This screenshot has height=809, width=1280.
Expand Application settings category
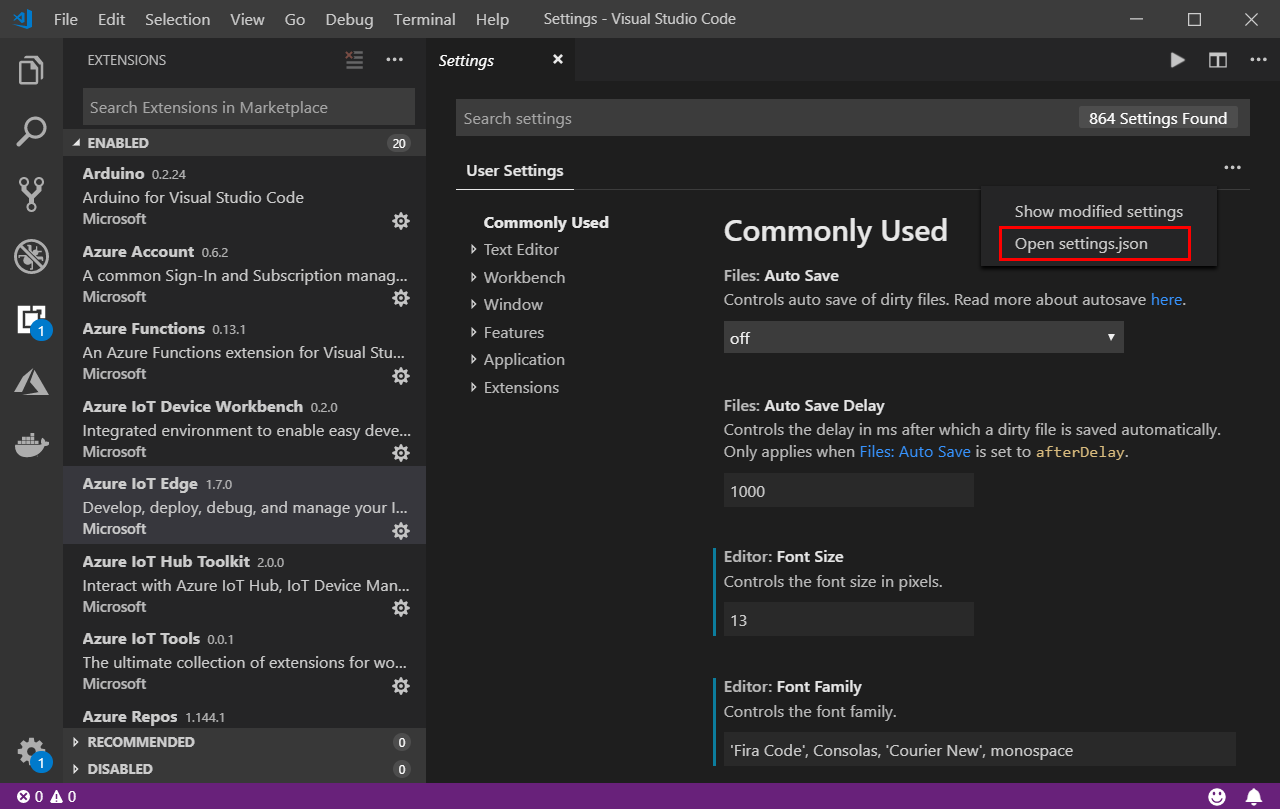524,360
